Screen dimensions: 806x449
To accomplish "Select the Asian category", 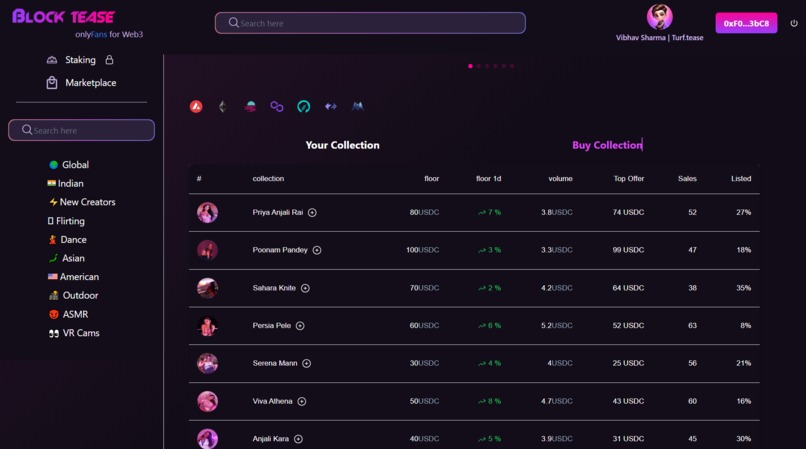I will 66,258.
